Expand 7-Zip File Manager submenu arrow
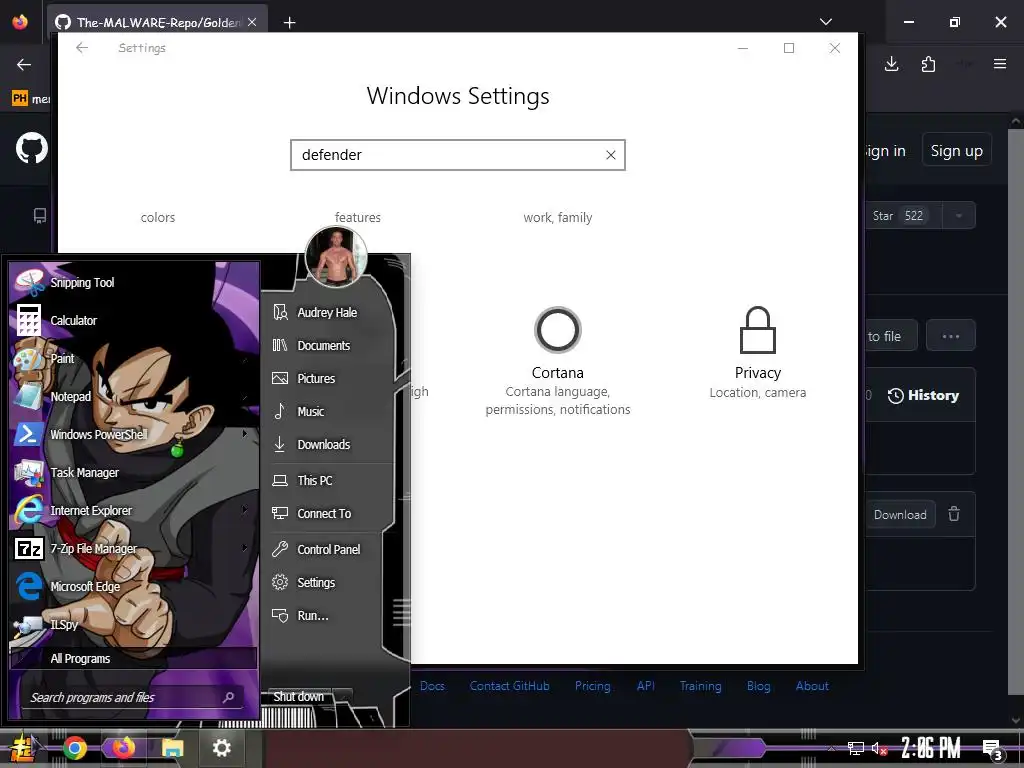 pos(245,548)
